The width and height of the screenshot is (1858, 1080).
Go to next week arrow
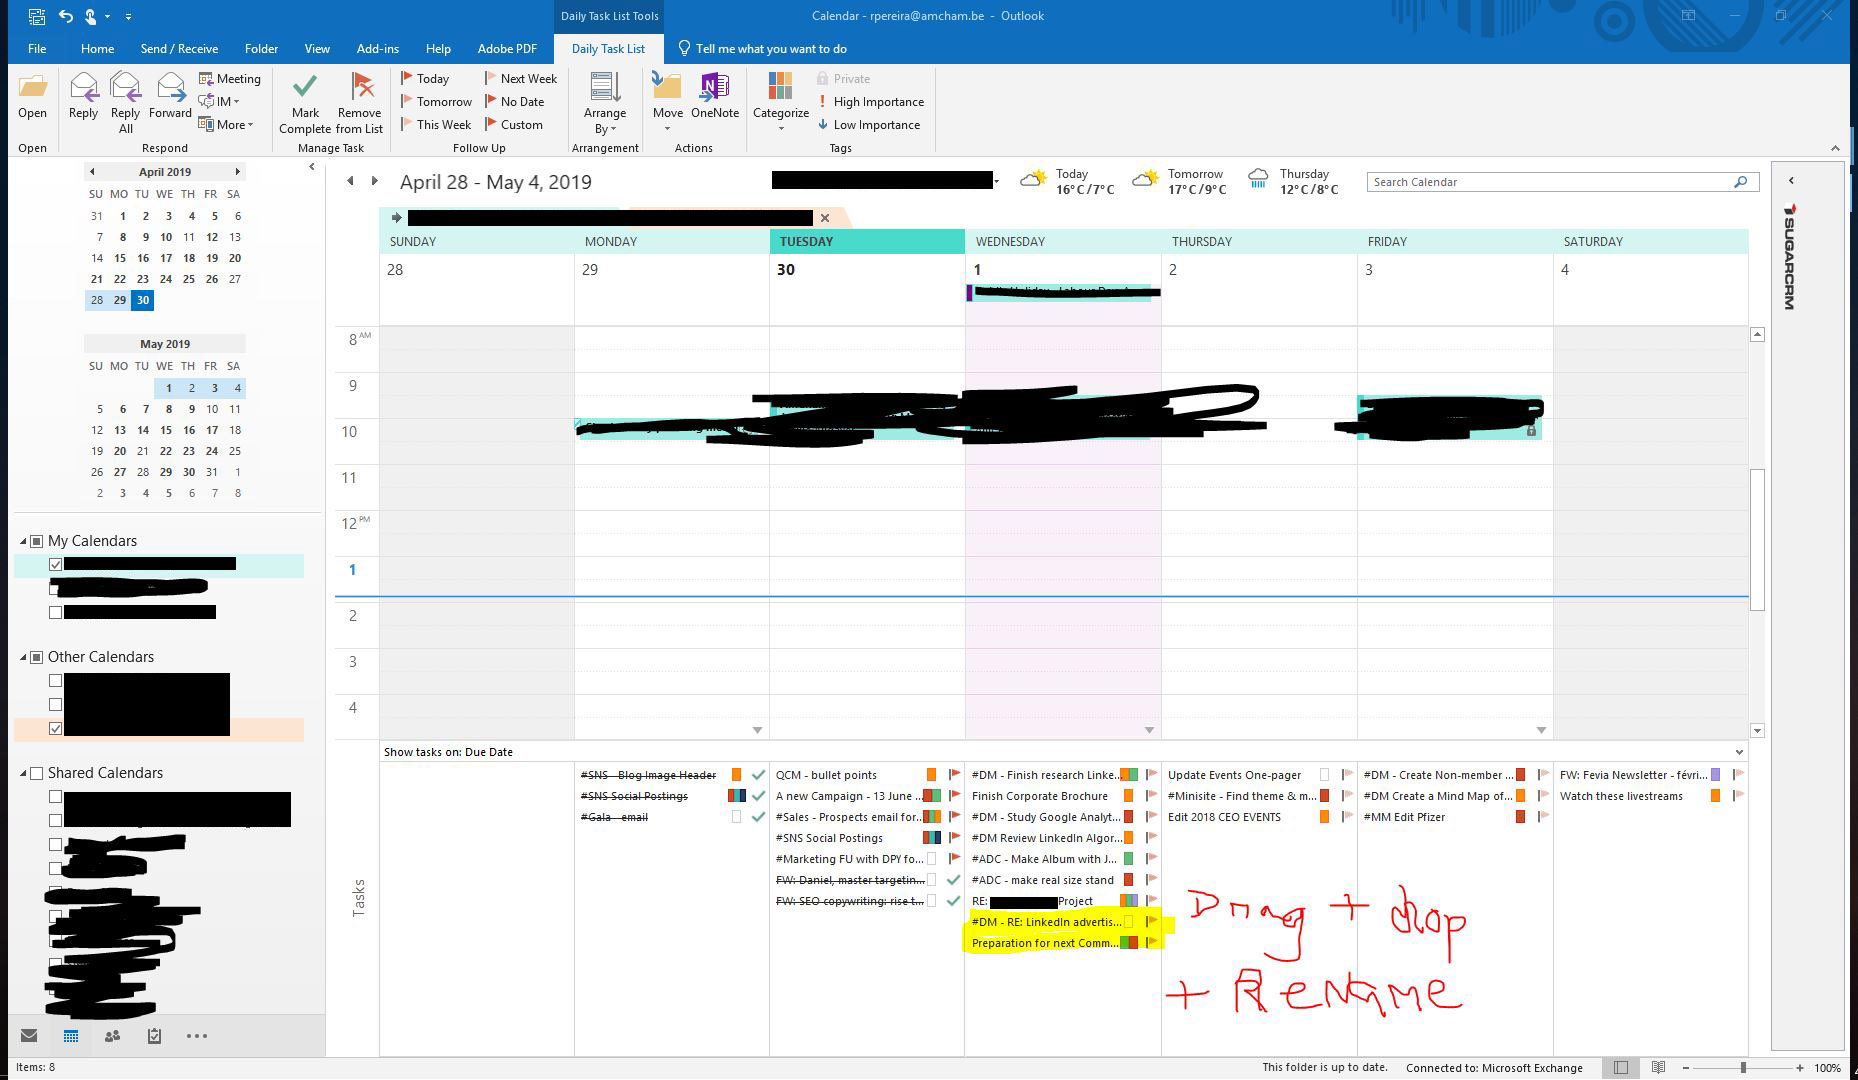point(375,181)
